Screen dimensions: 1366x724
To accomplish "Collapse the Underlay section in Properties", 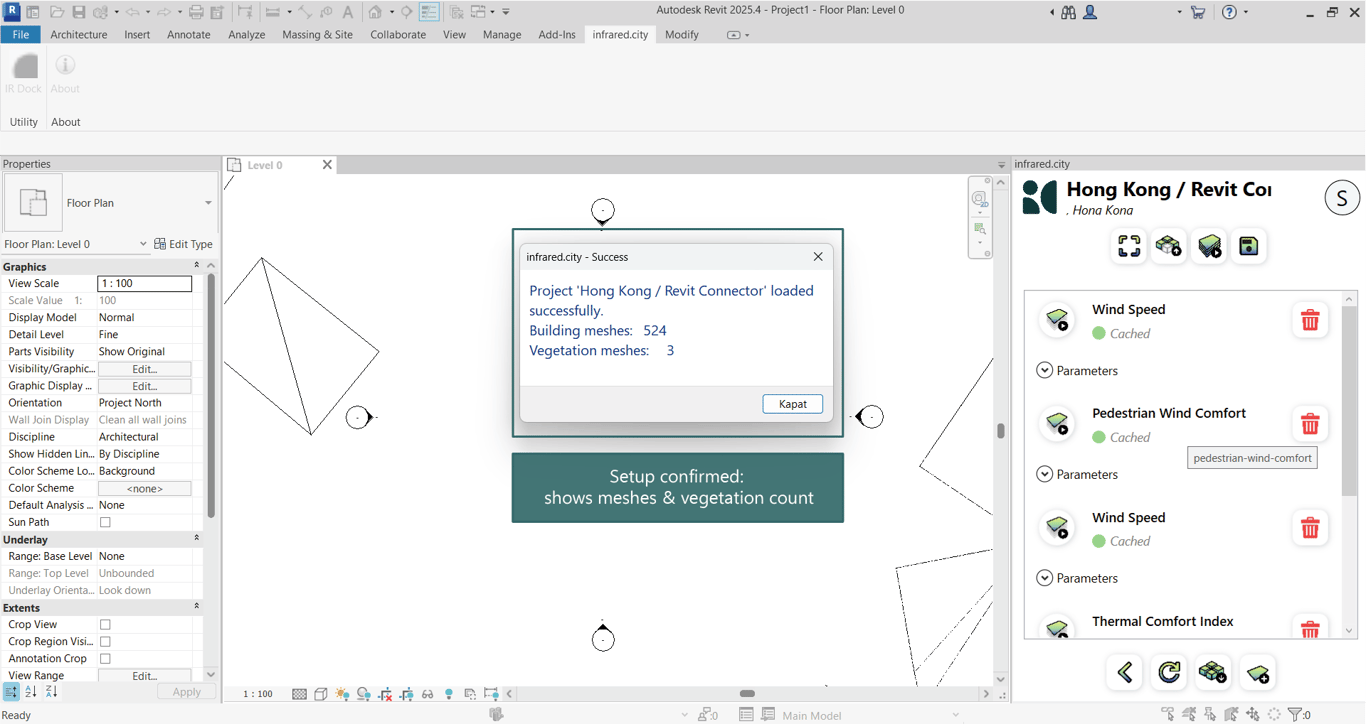I will click(196, 539).
